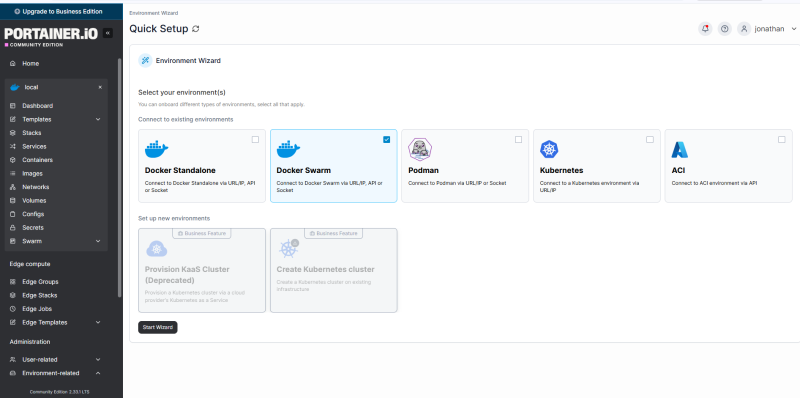Click the Edge Groups icon

click(x=13, y=282)
